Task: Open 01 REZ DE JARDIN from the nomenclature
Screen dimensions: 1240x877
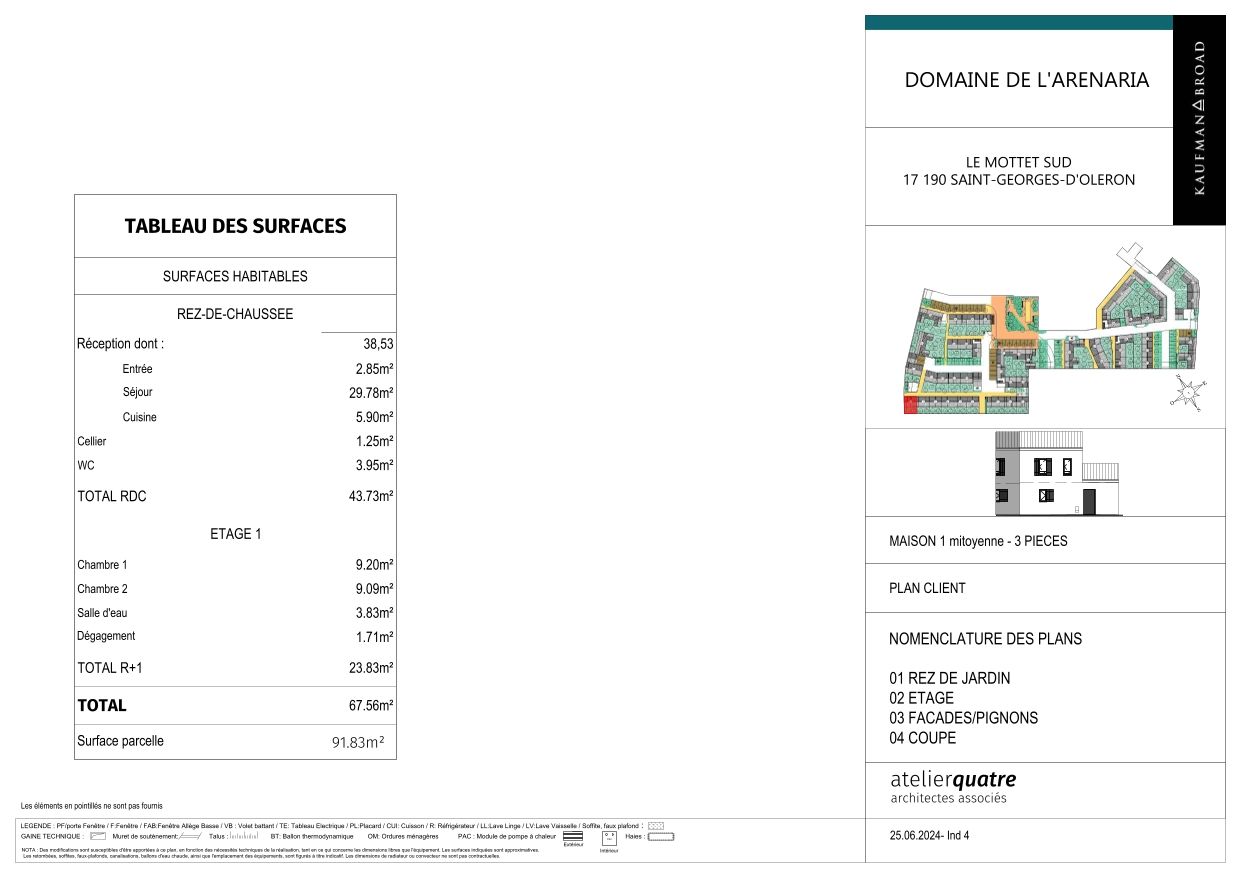Action: tap(948, 678)
